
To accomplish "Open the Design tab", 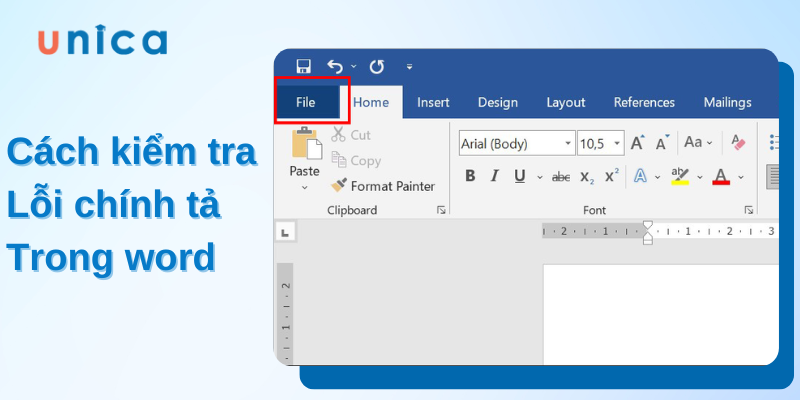I will pyautogui.click(x=497, y=102).
